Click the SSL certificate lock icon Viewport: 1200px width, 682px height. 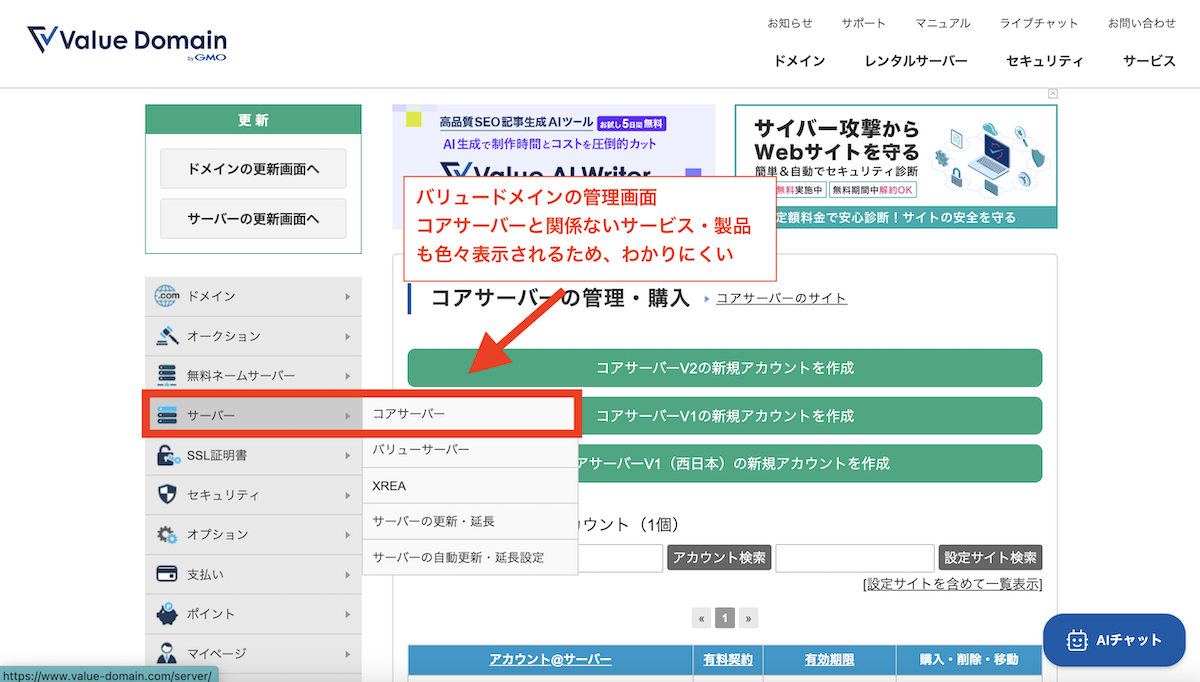tap(166, 455)
